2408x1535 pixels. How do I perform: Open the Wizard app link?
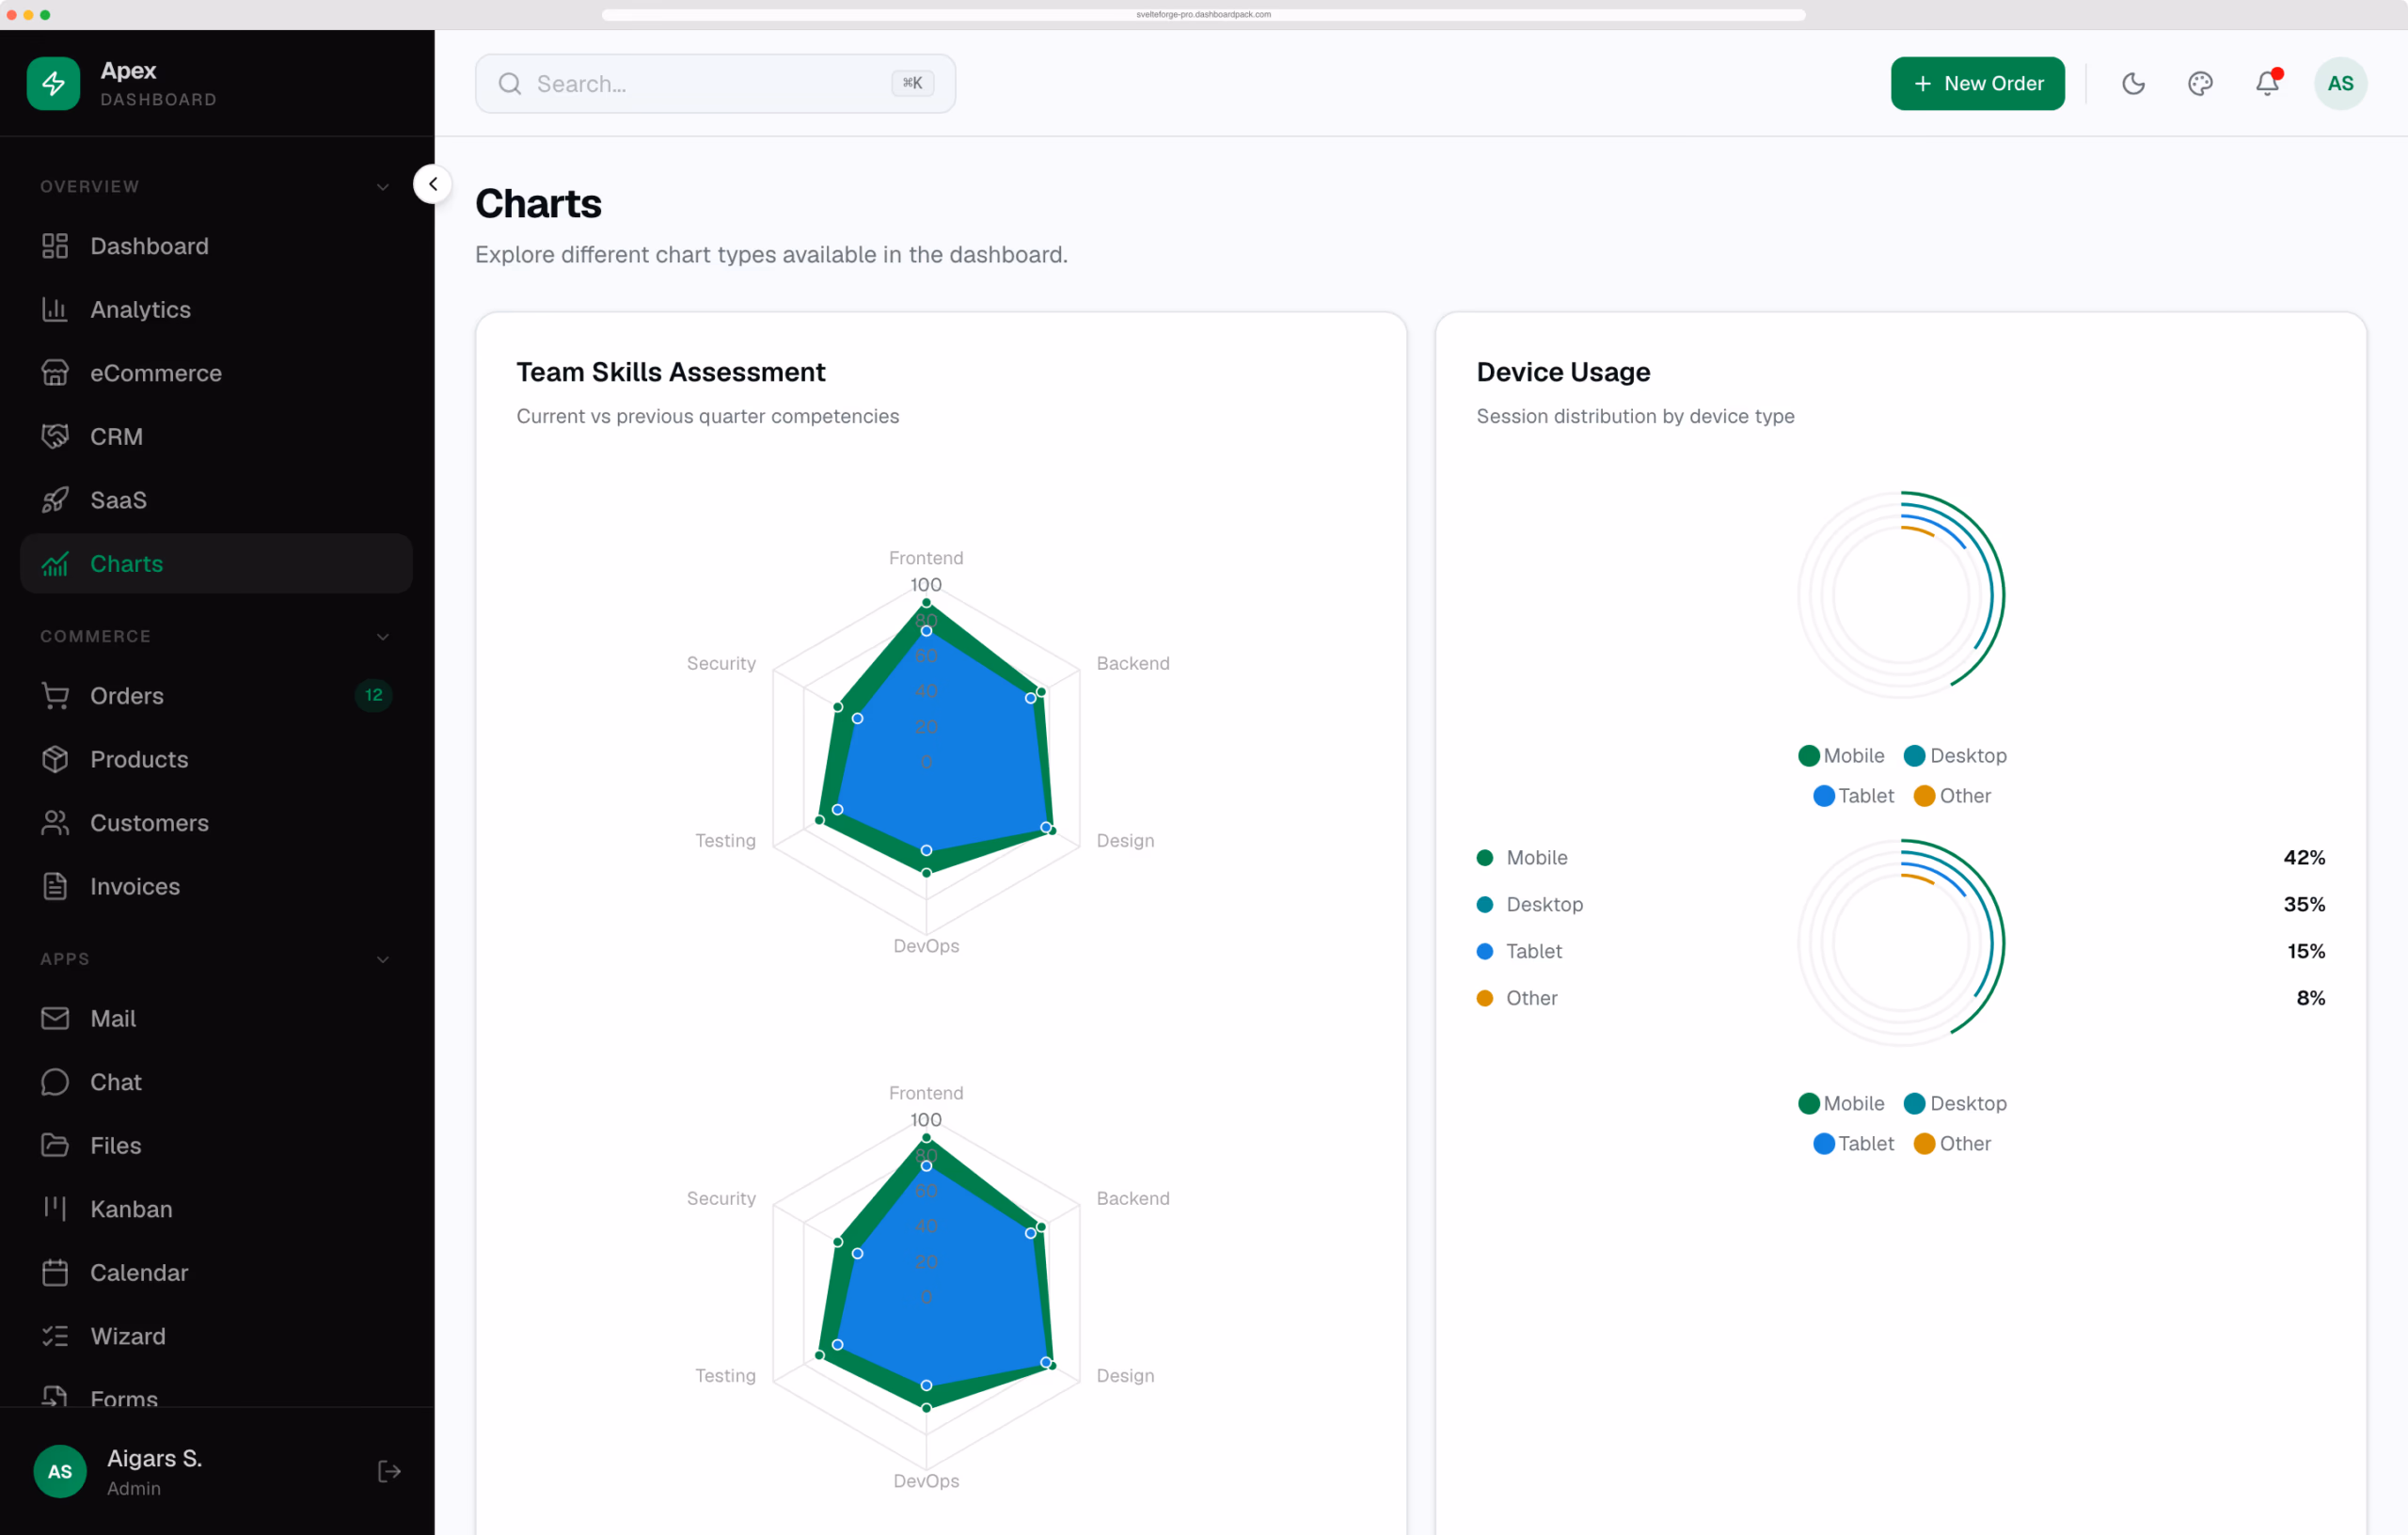click(x=216, y=1336)
